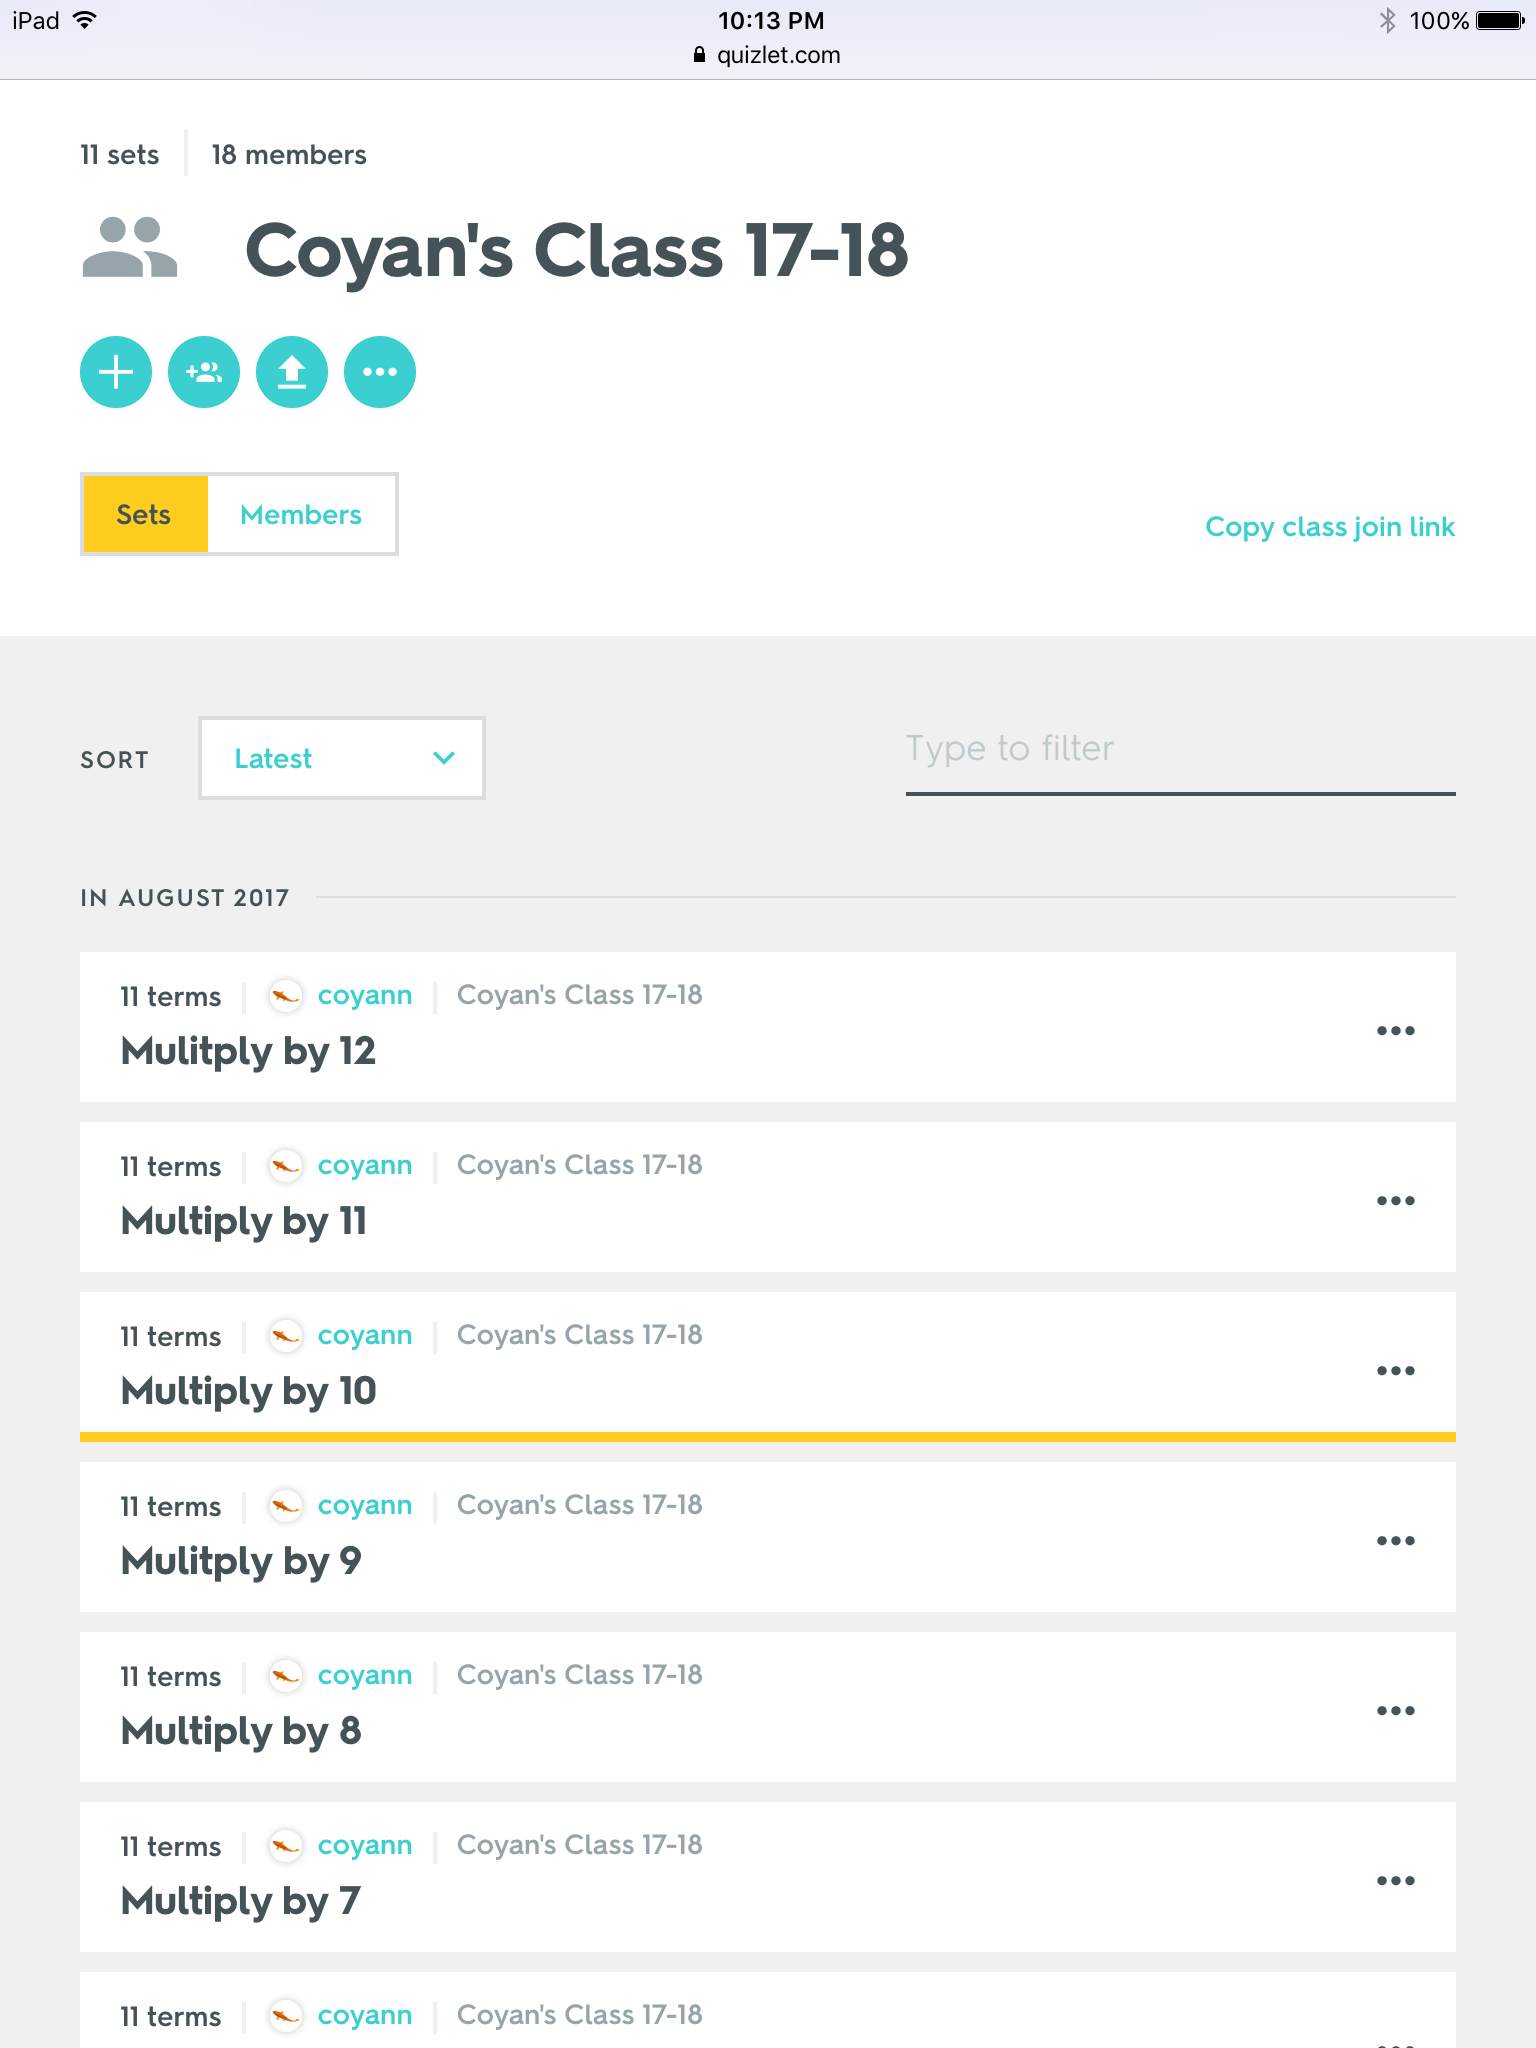The height and width of the screenshot is (2048, 1536).
Task: Copy the class join link
Action: [x=1329, y=527]
